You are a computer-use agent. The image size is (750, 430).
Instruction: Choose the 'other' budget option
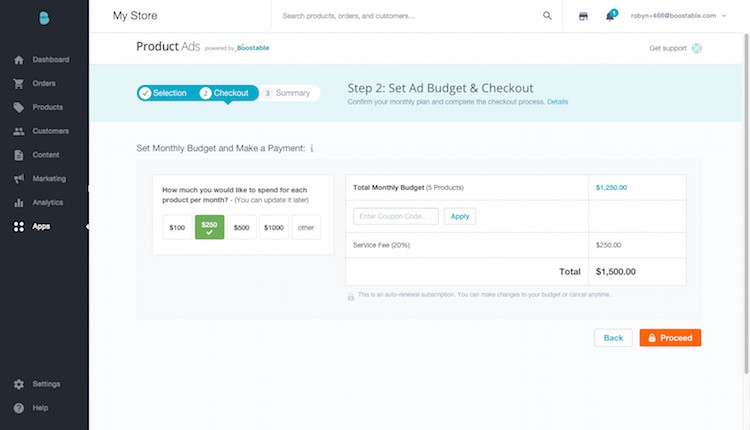point(306,227)
